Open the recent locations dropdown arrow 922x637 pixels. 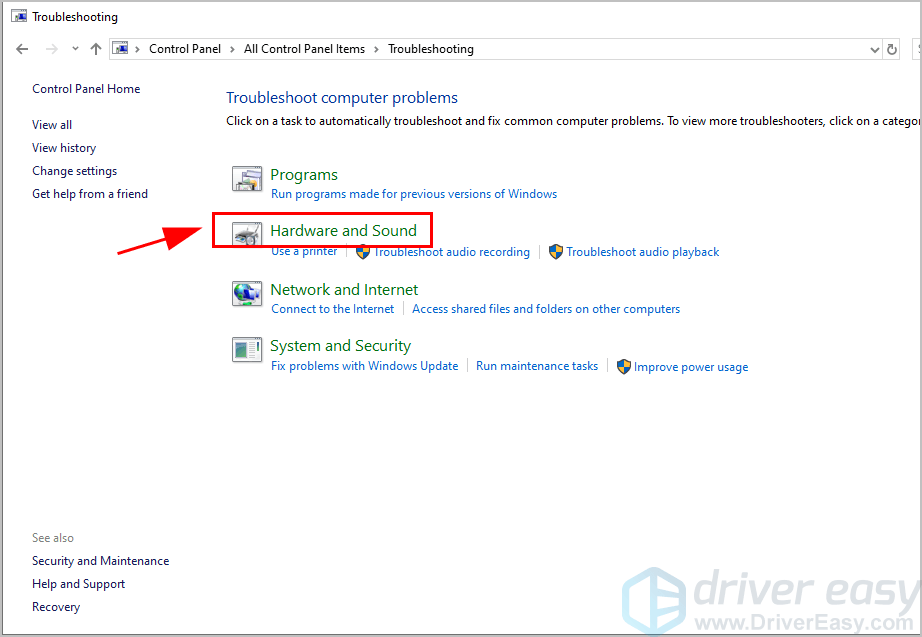(75, 49)
